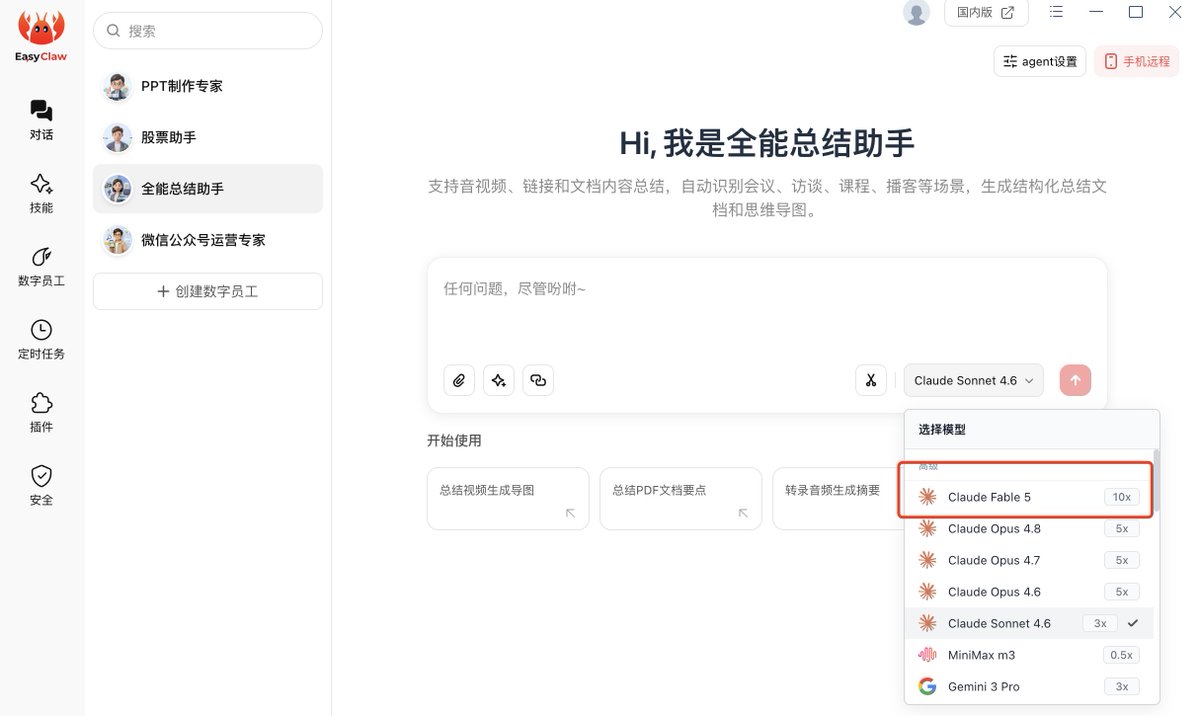
Task: Click the link icon under input box
Action: (x=538, y=380)
